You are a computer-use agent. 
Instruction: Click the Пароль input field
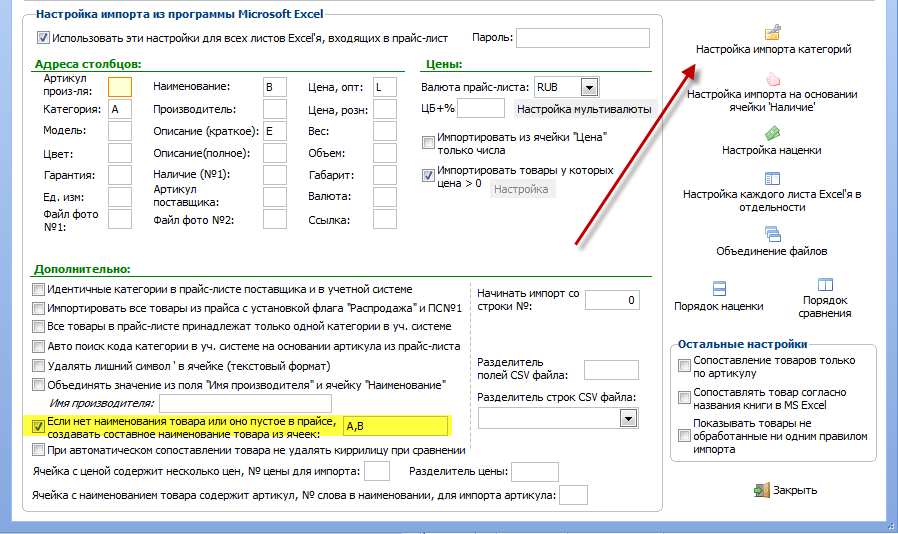[x=583, y=38]
